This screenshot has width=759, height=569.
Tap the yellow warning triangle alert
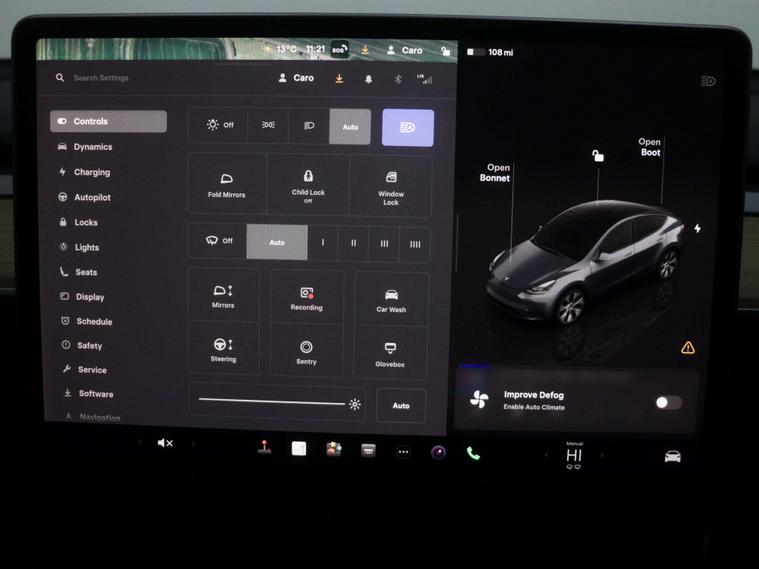coord(687,348)
